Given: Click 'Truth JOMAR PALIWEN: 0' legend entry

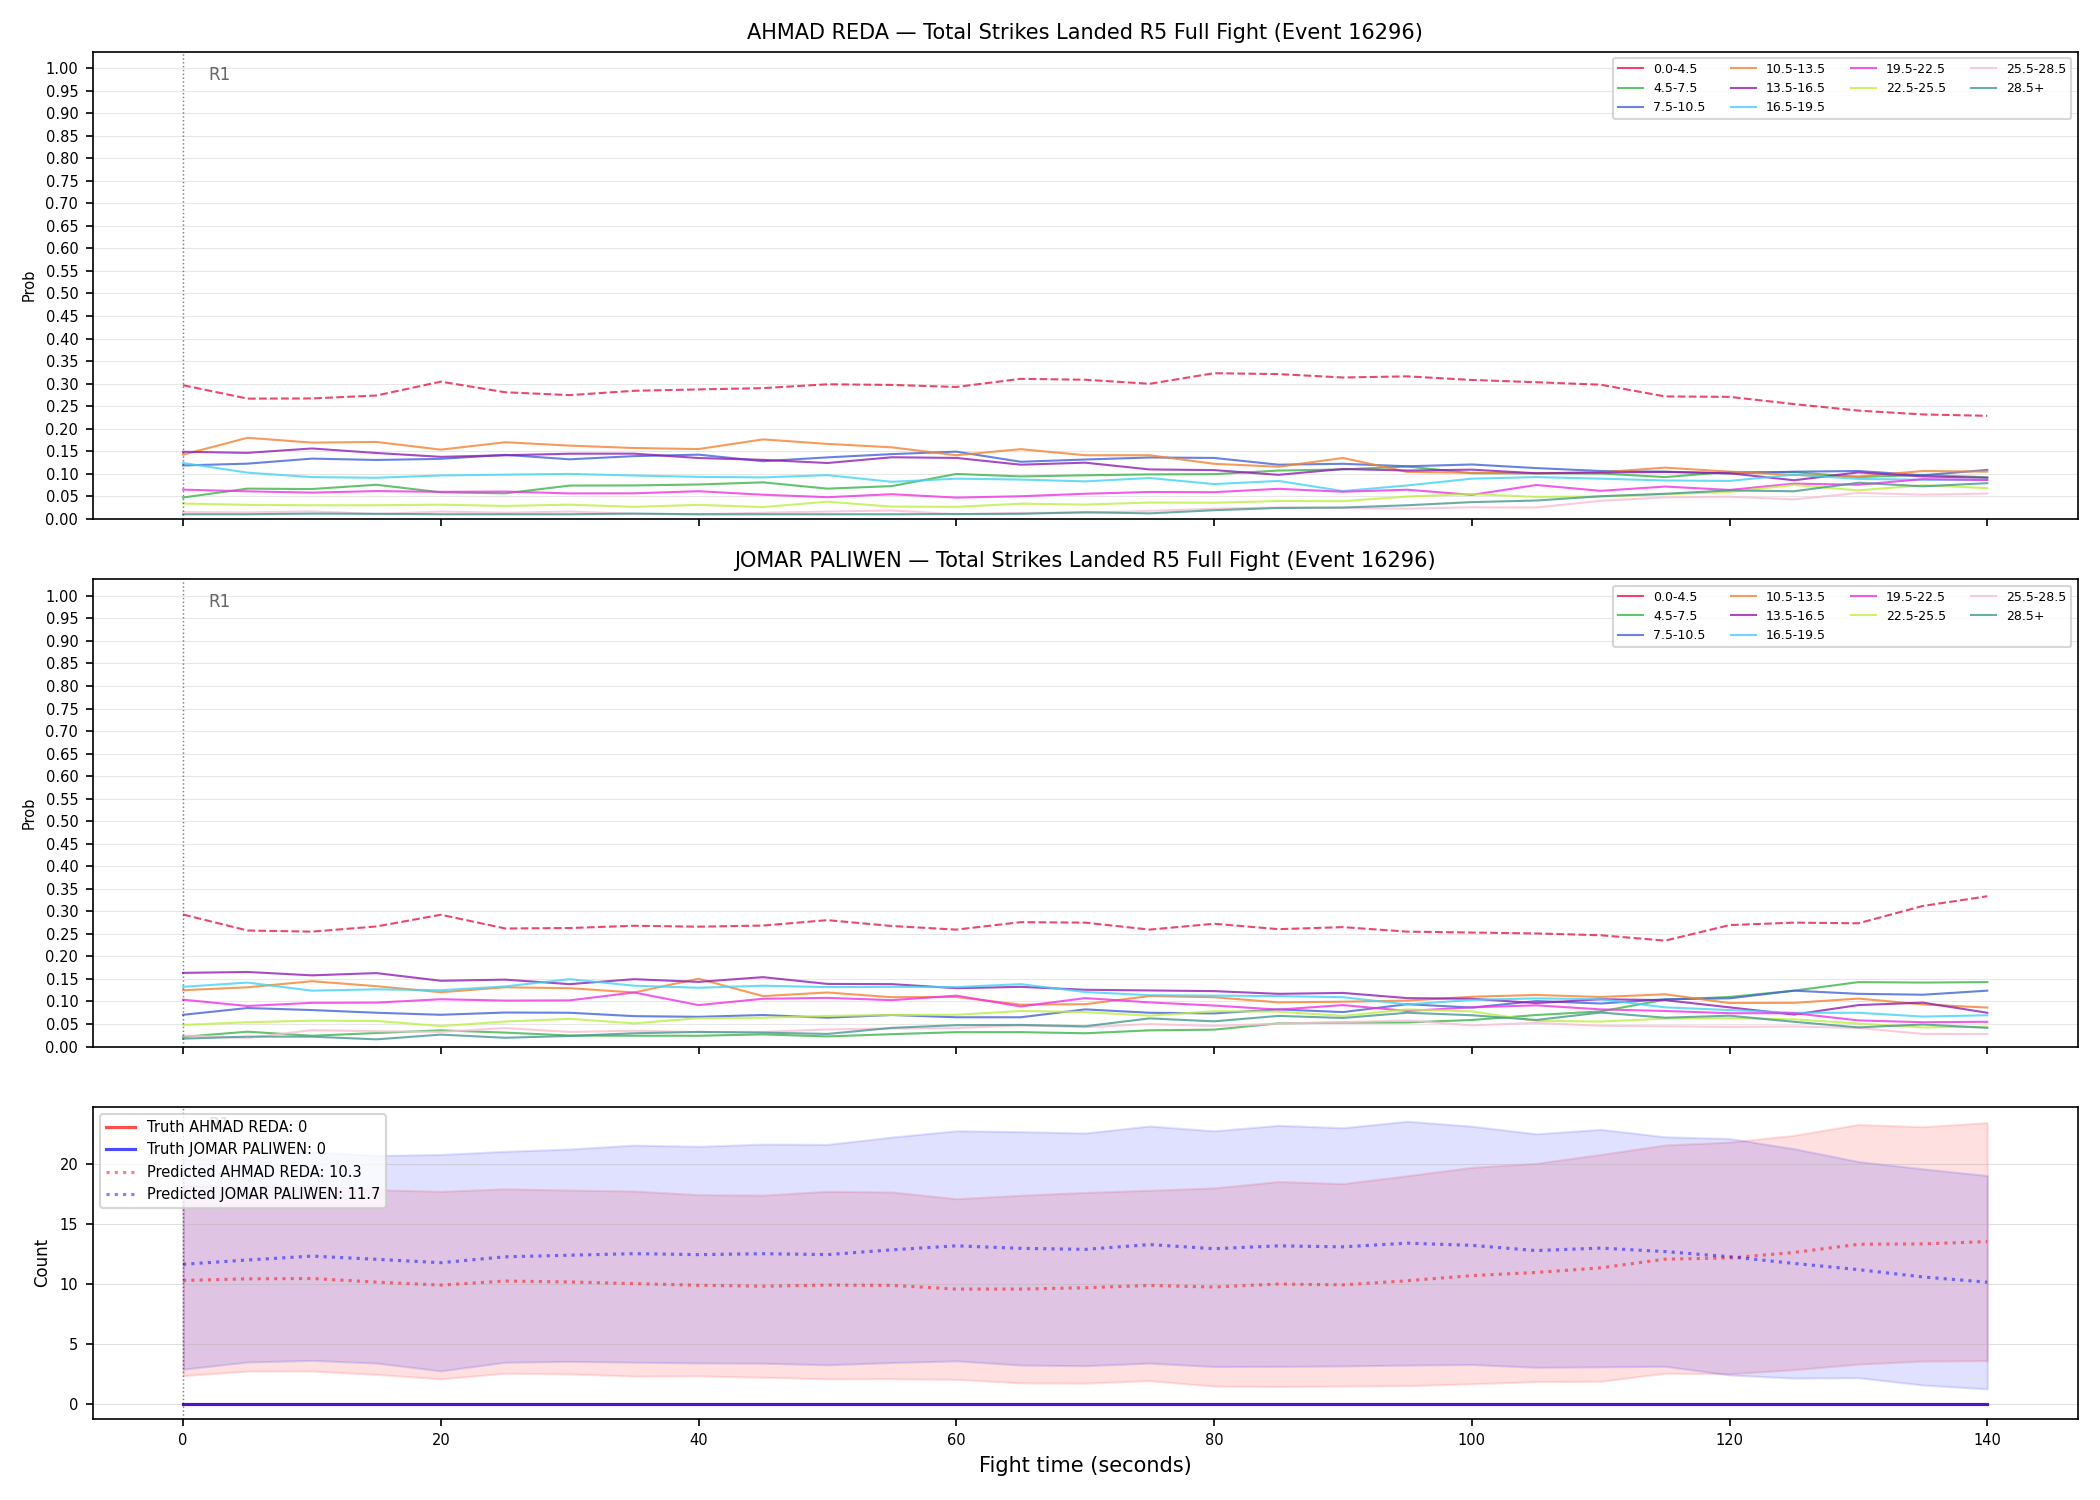Looking at the screenshot, I should pyautogui.click(x=215, y=1149).
